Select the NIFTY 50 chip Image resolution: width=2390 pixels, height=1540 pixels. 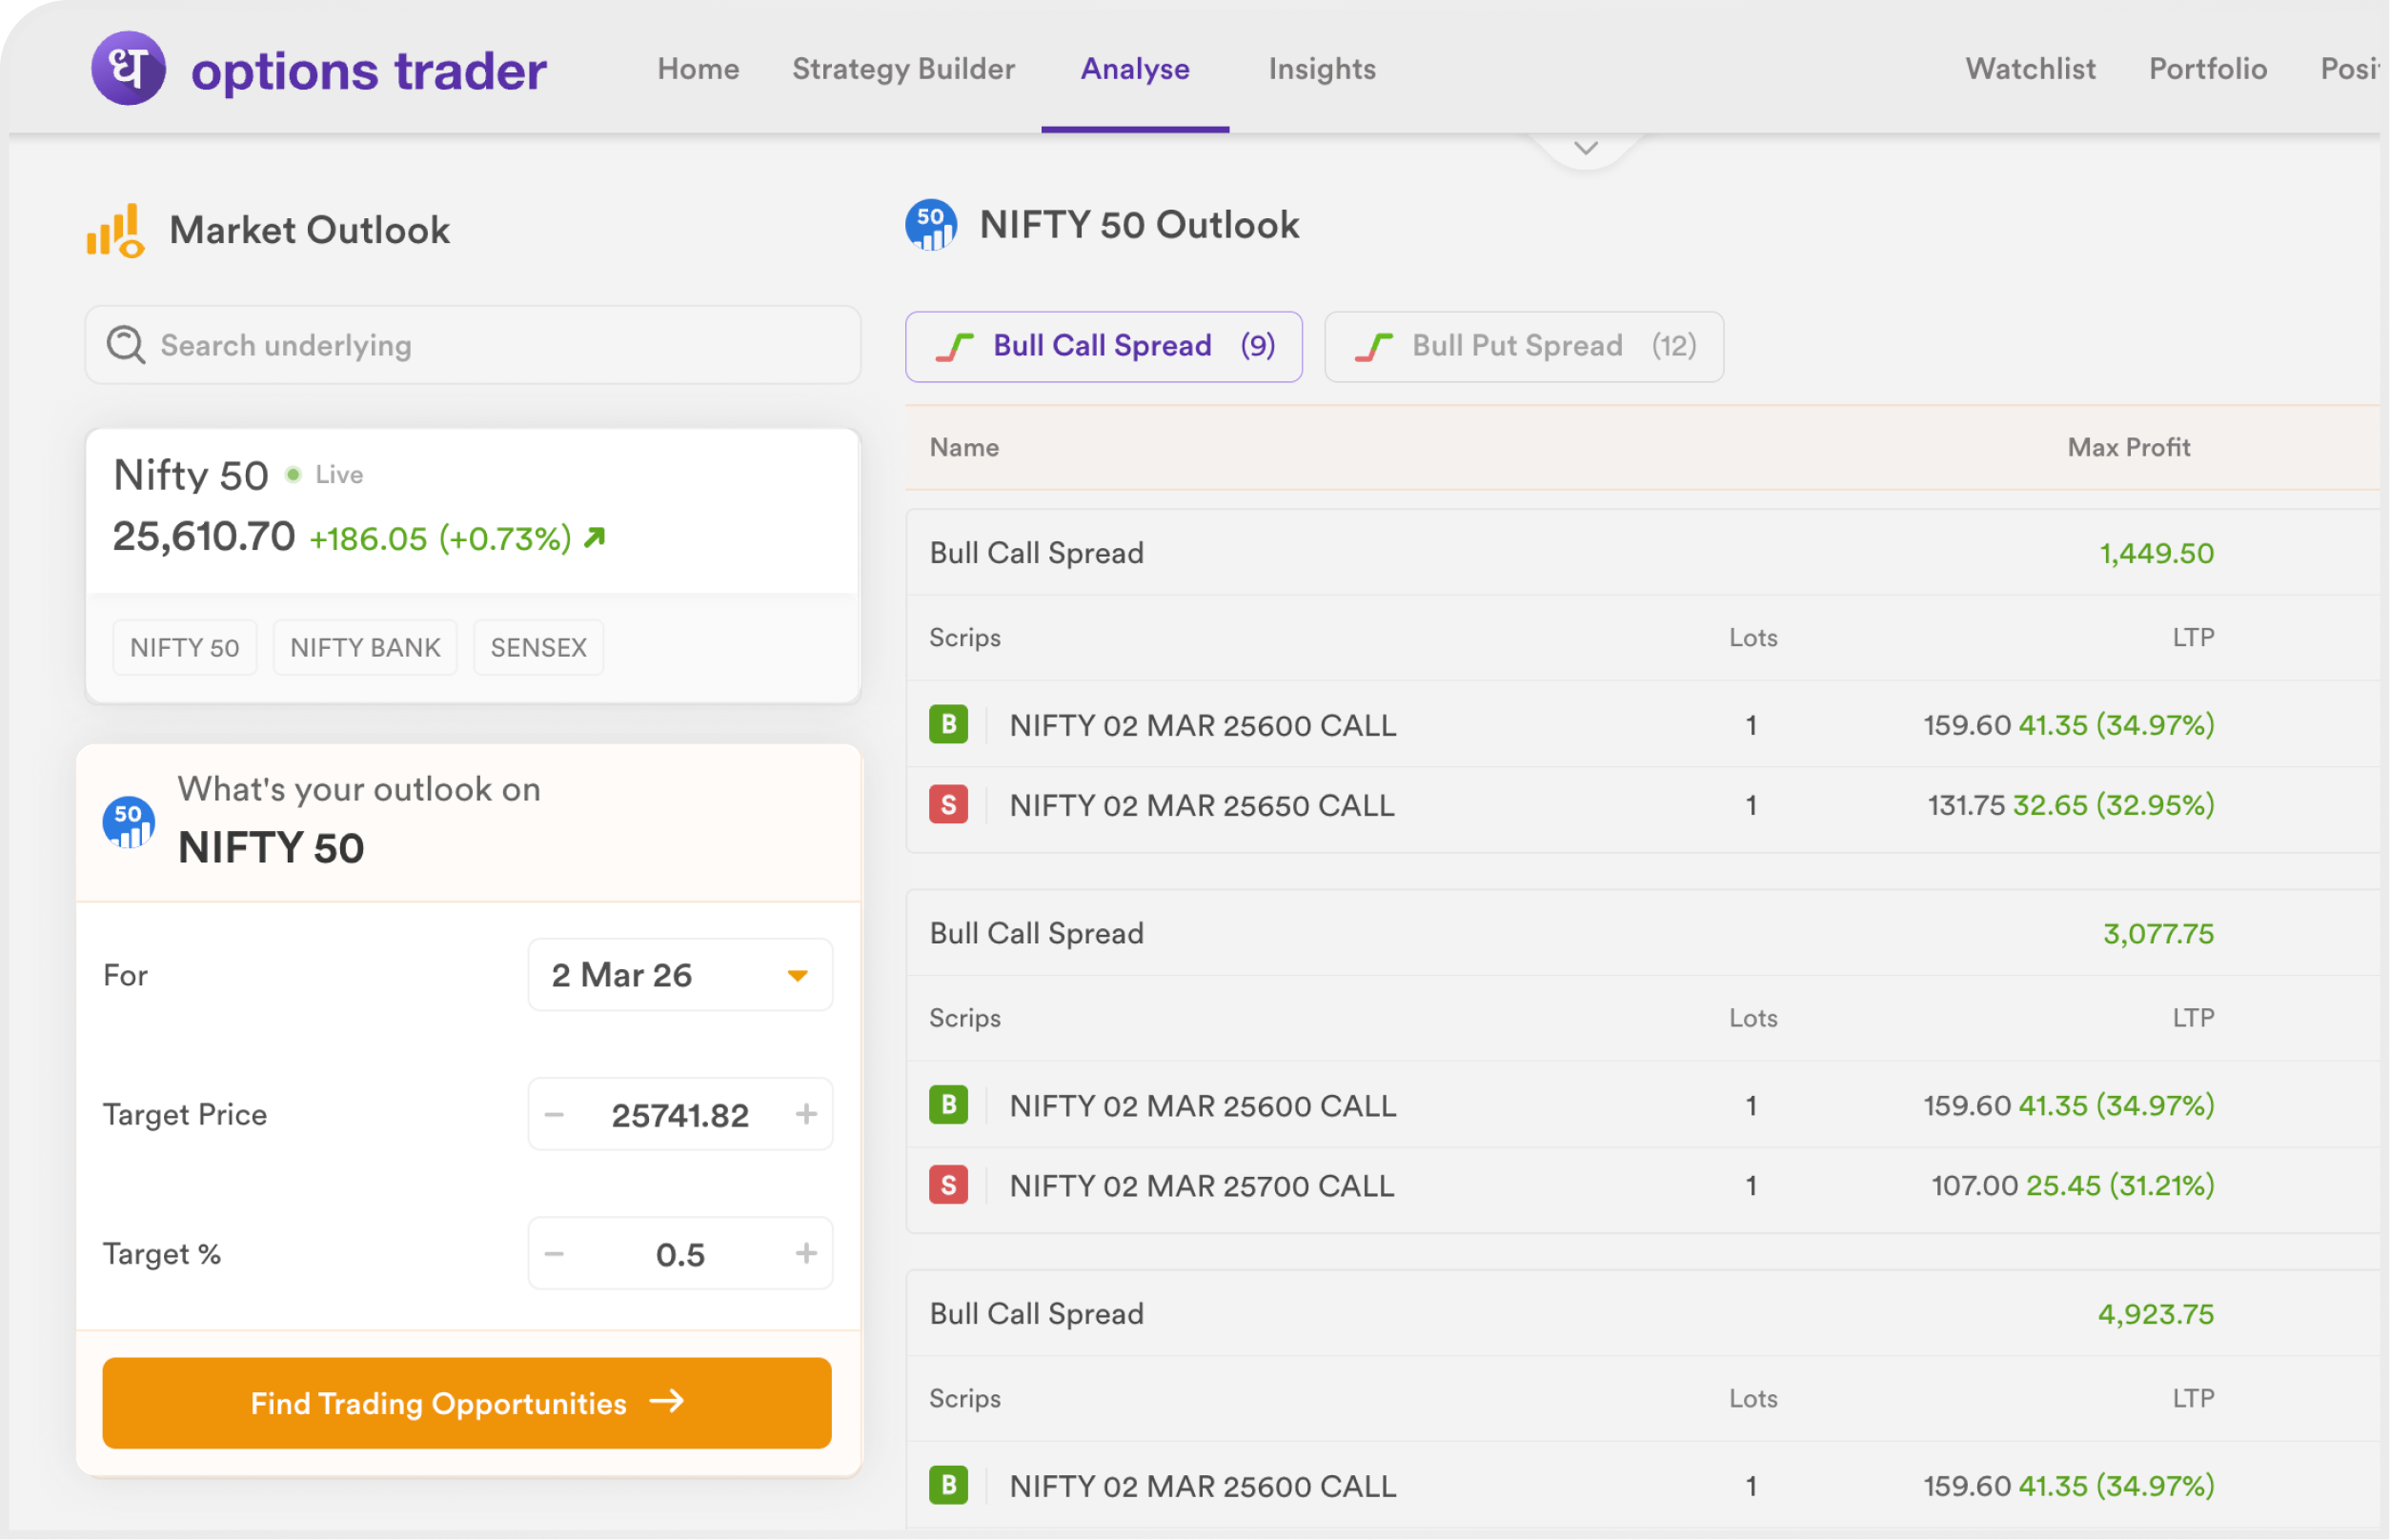(184, 648)
